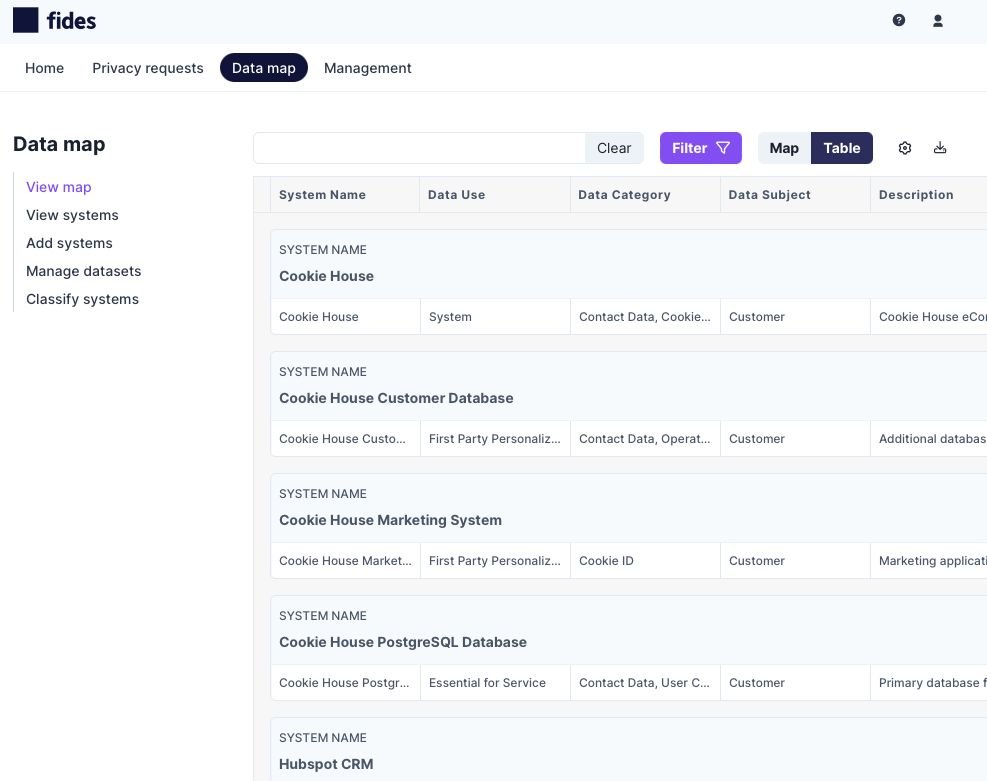Viewport: 987px width, 781px height.
Task: Open Manage datasets link
Action: coord(84,271)
